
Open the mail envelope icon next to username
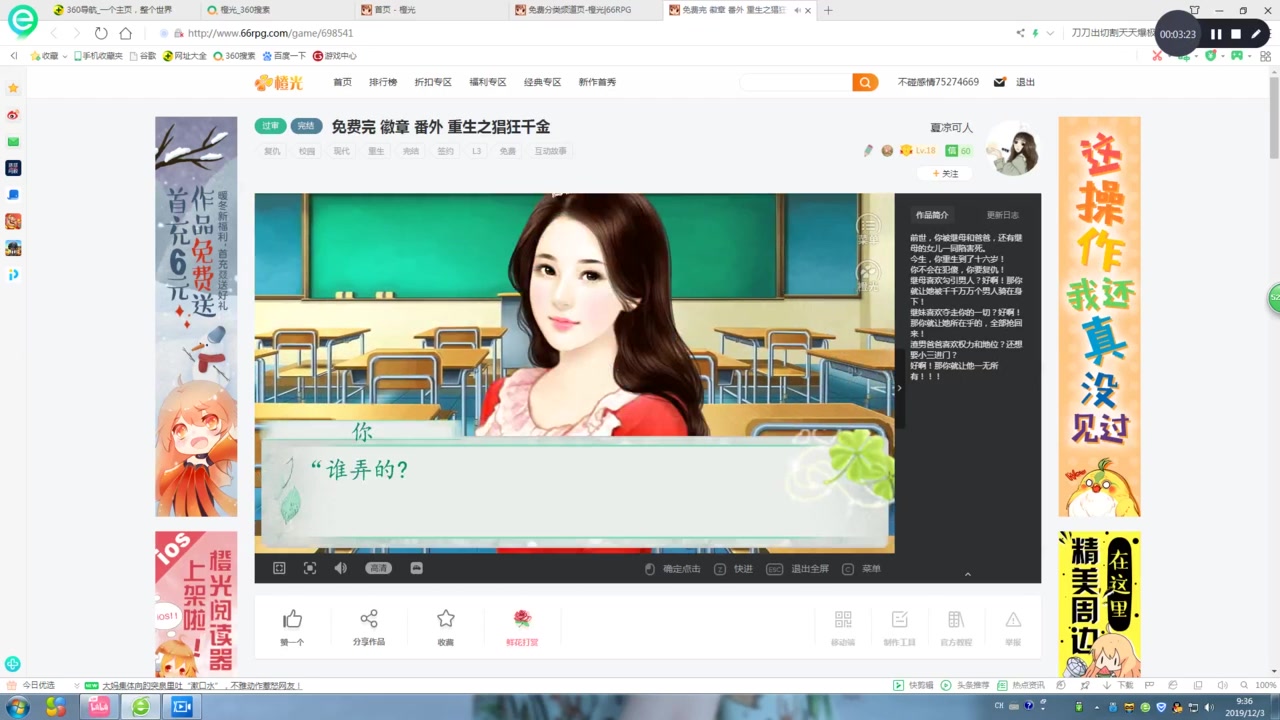999,82
